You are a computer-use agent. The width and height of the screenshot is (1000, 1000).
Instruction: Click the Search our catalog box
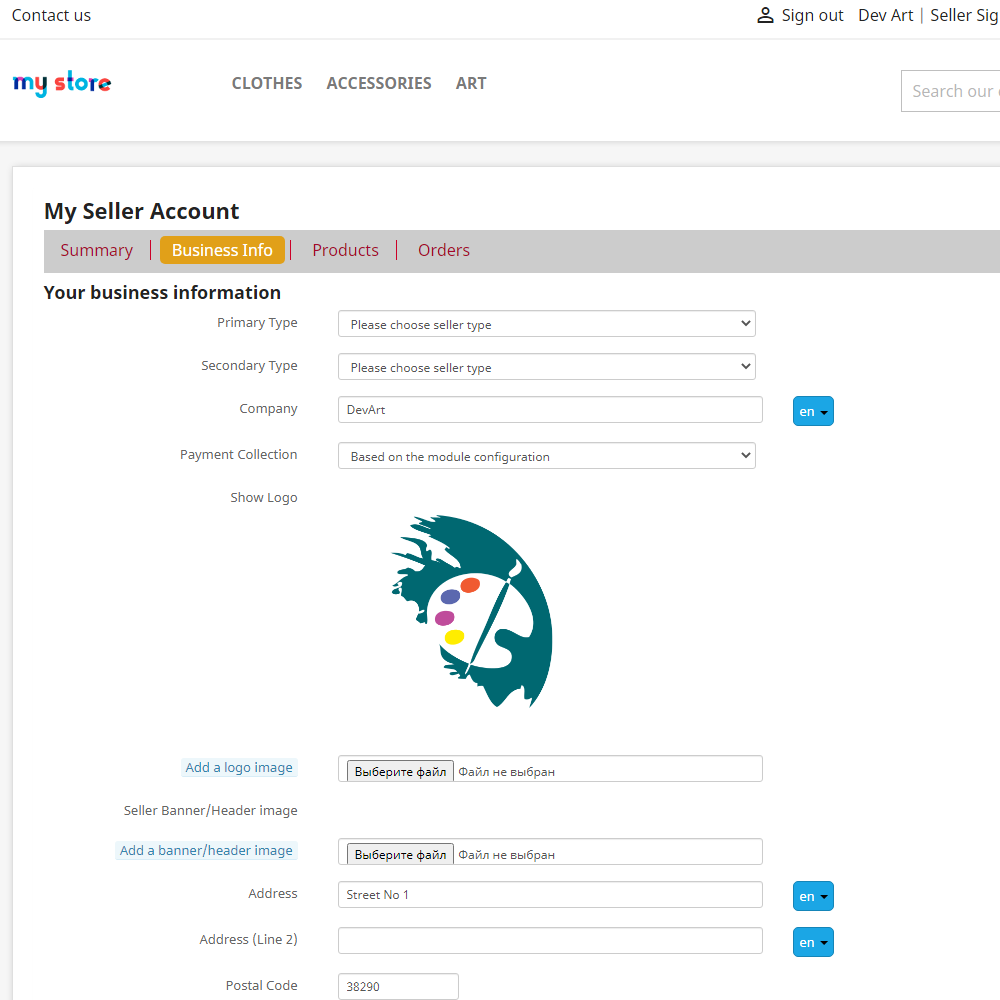point(950,91)
